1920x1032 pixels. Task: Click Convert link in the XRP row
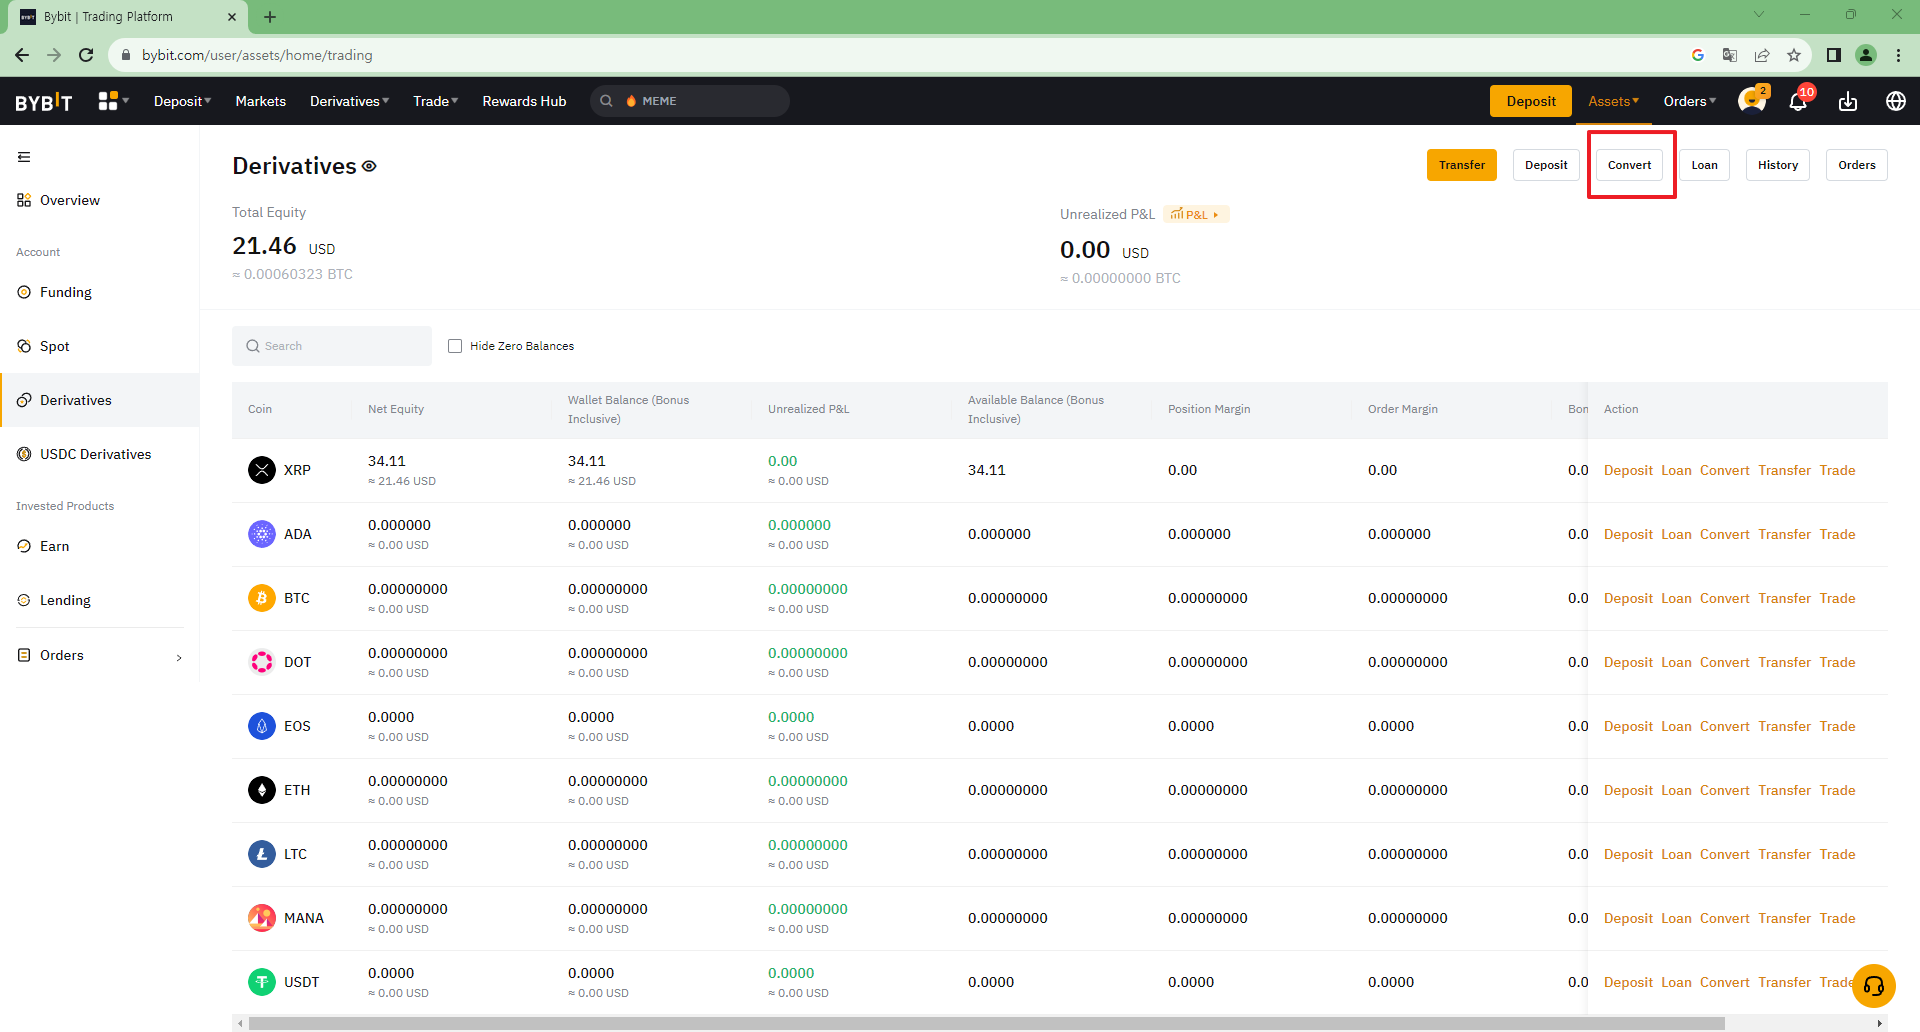click(1724, 470)
